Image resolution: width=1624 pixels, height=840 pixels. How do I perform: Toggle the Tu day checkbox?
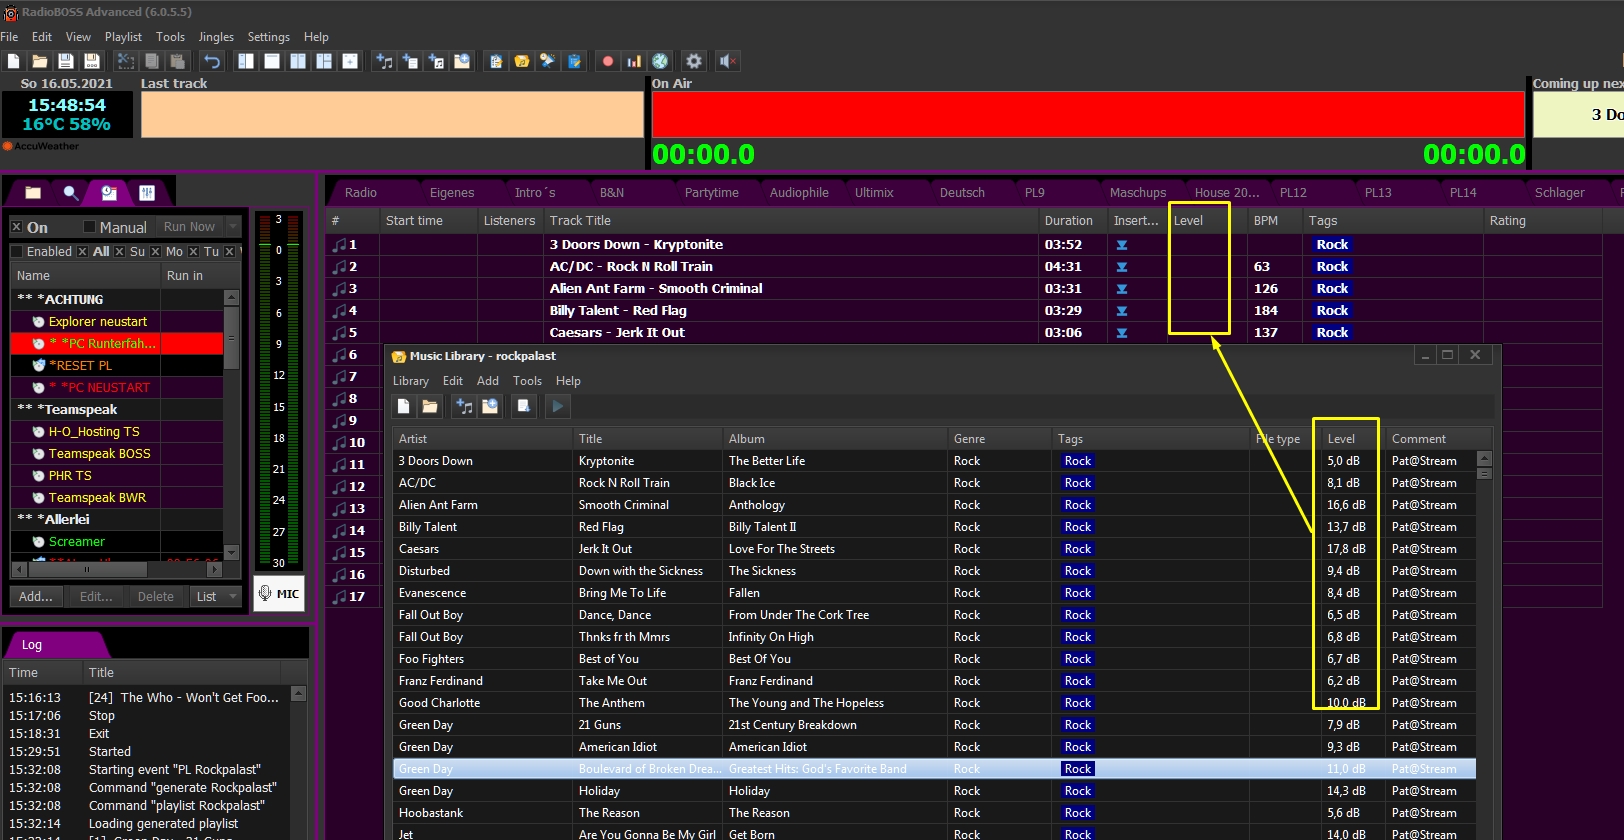pos(194,251)
